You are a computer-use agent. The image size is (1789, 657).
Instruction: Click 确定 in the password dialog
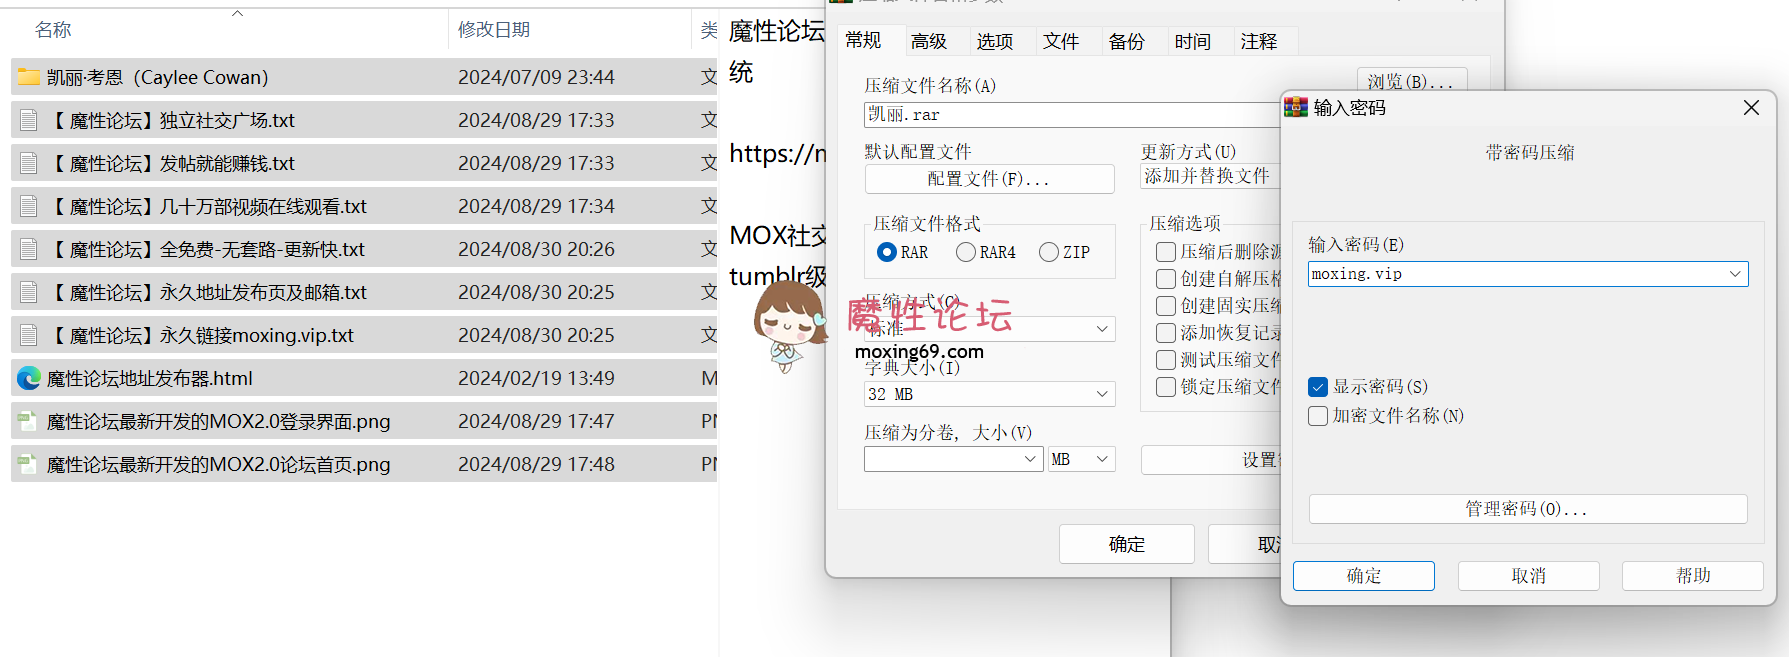(1363, 576)
